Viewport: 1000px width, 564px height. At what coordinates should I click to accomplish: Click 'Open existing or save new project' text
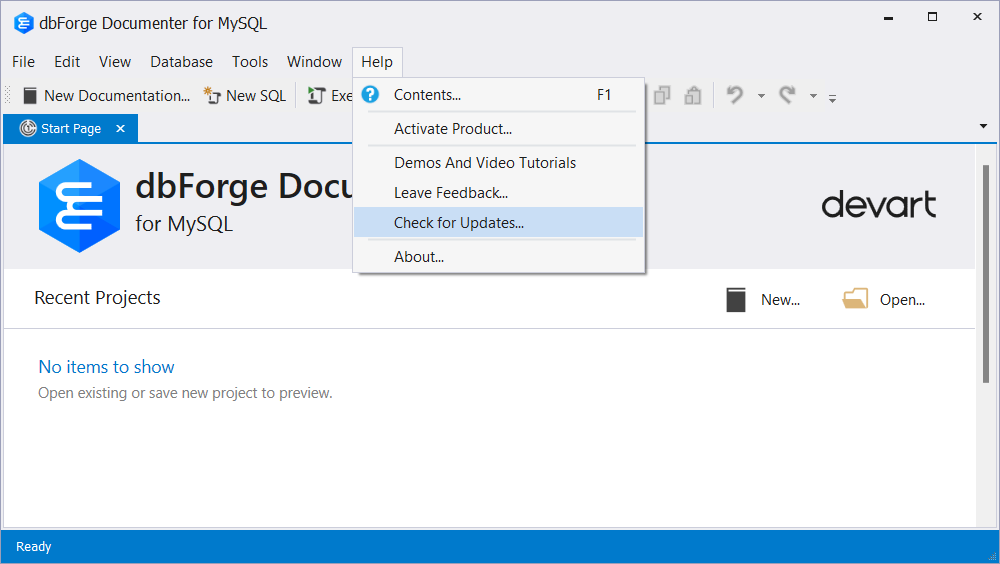185,393
